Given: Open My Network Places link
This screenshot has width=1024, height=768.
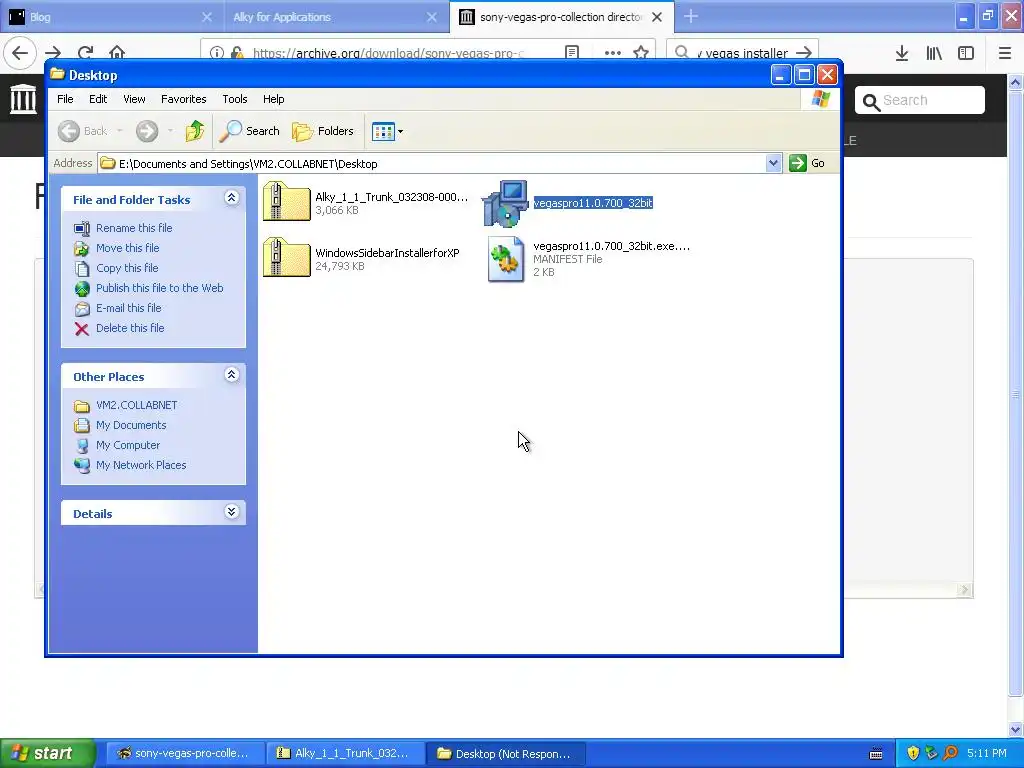Looking at the screenshot, I should (141, 466).
